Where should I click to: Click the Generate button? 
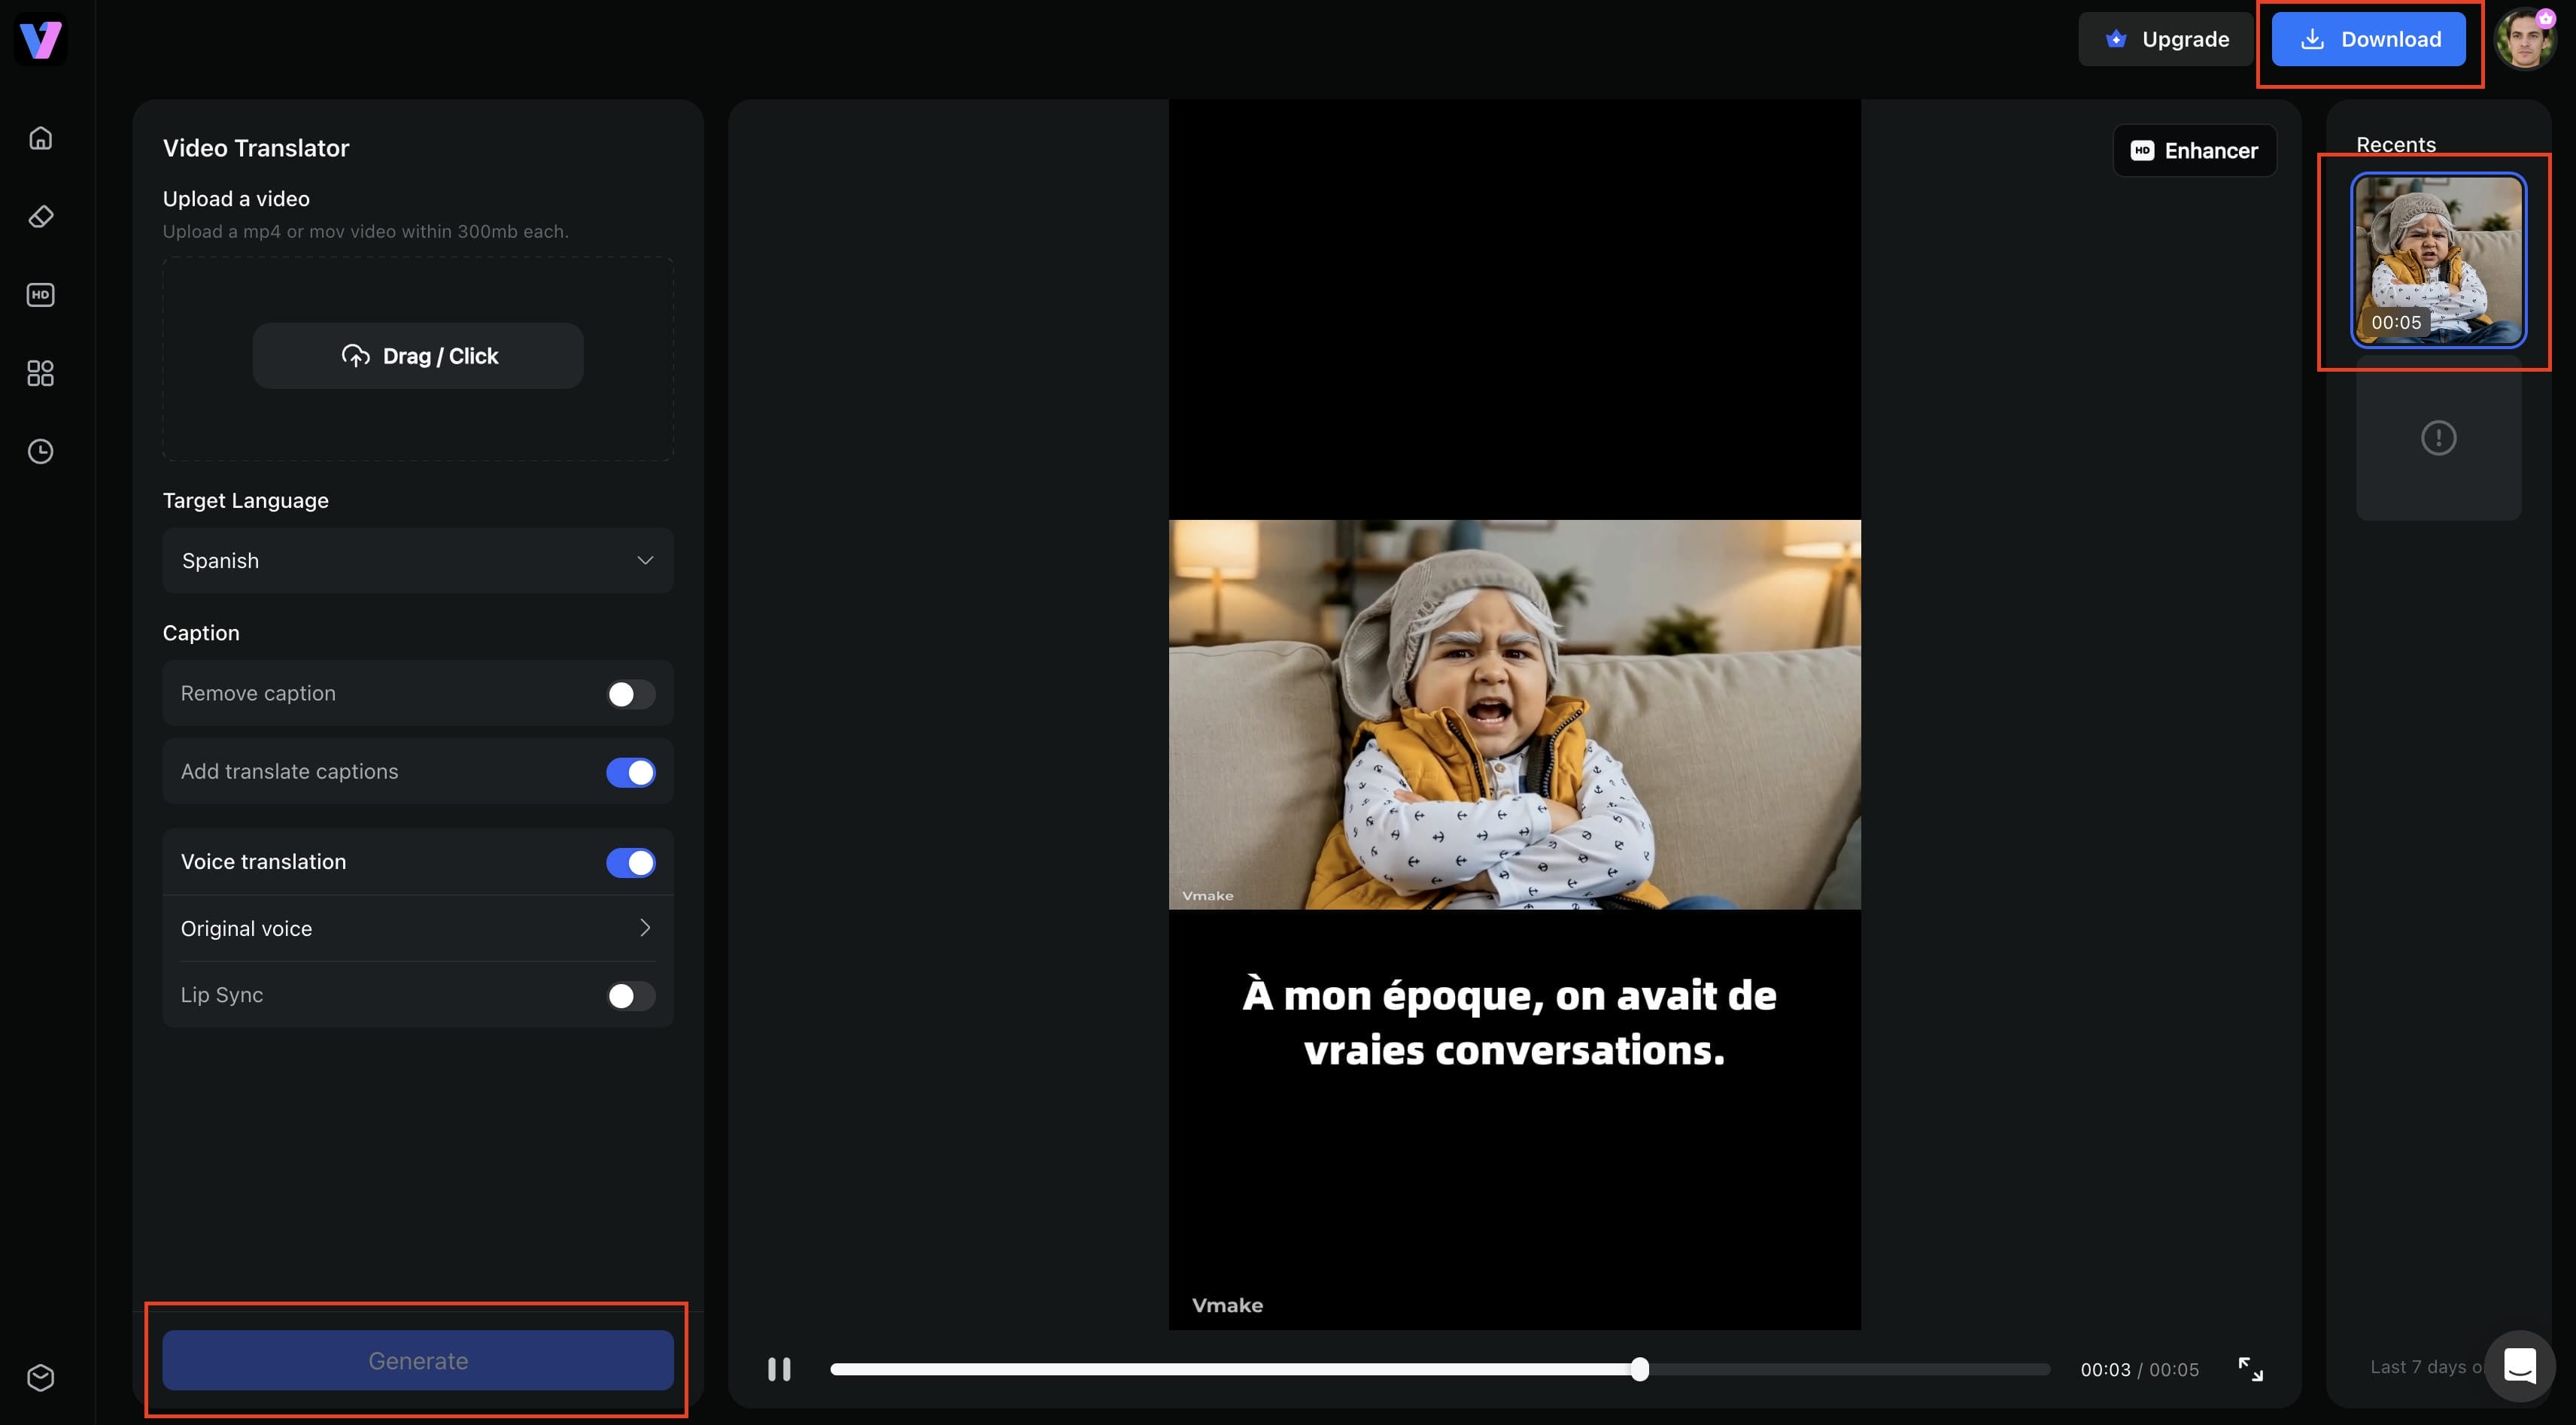tap(418, 1360)
